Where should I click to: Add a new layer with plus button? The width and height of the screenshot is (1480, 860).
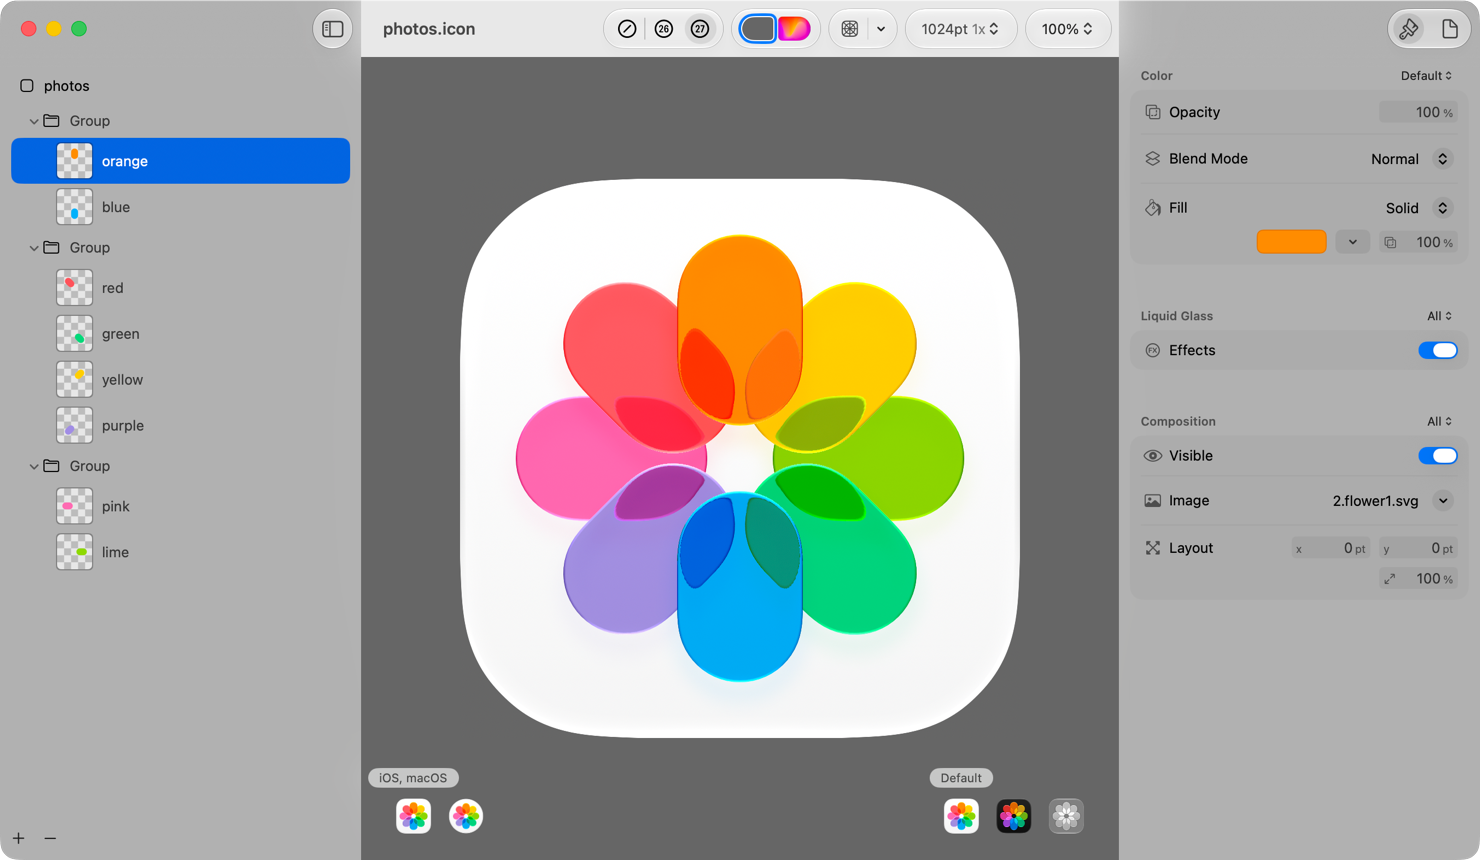(x=19, y=838)
